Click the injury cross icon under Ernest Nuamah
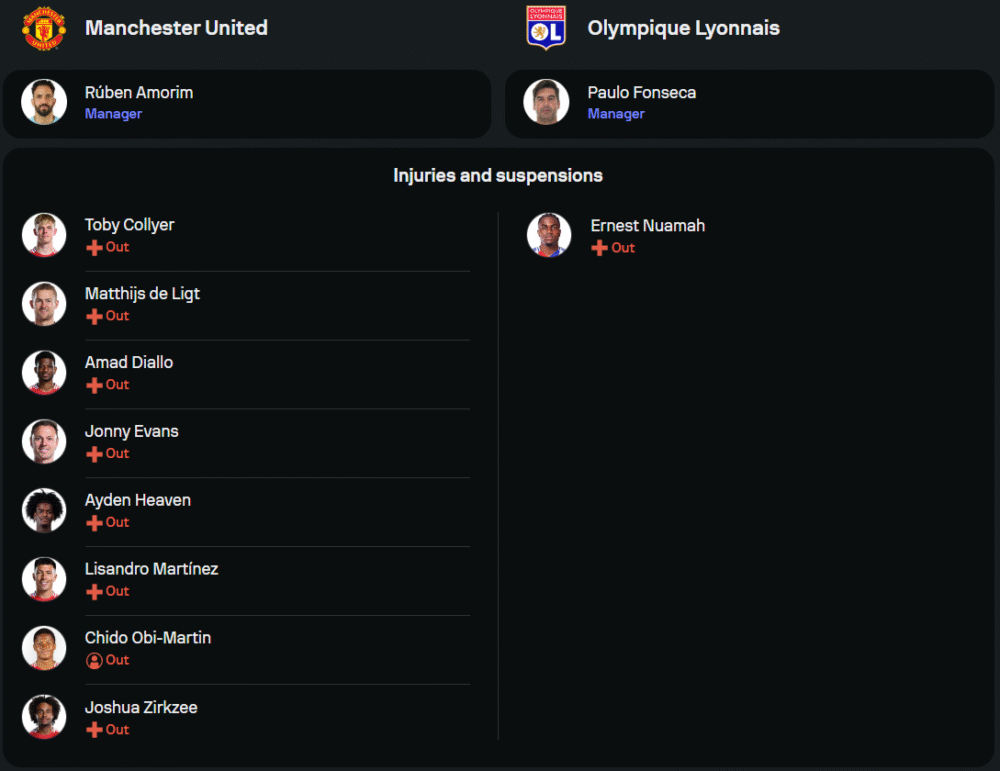 coord(599,248)
